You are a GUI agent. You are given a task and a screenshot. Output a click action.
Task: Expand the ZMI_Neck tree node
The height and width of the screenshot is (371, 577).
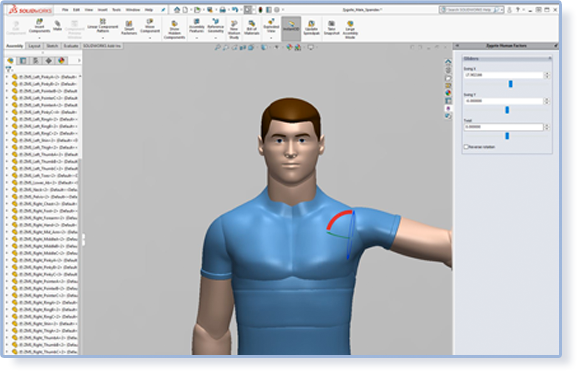pos(7,190)
